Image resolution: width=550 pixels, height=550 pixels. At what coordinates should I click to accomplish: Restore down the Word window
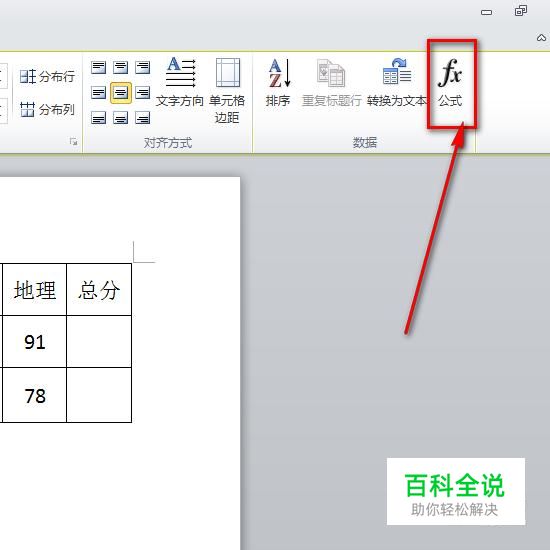pyautogui.click(x=521, y=11)
